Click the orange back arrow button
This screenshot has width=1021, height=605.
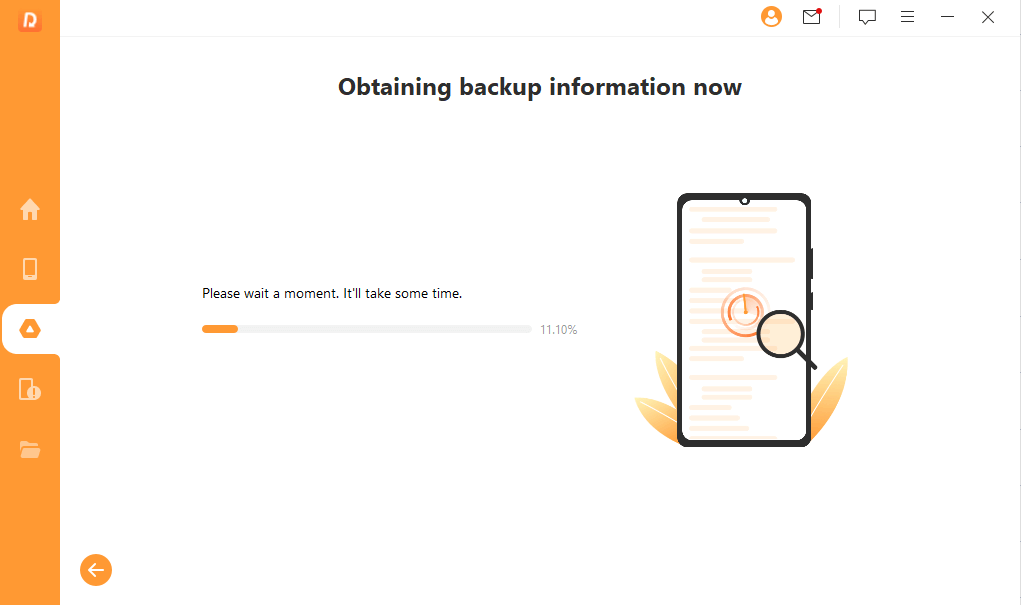96,570
